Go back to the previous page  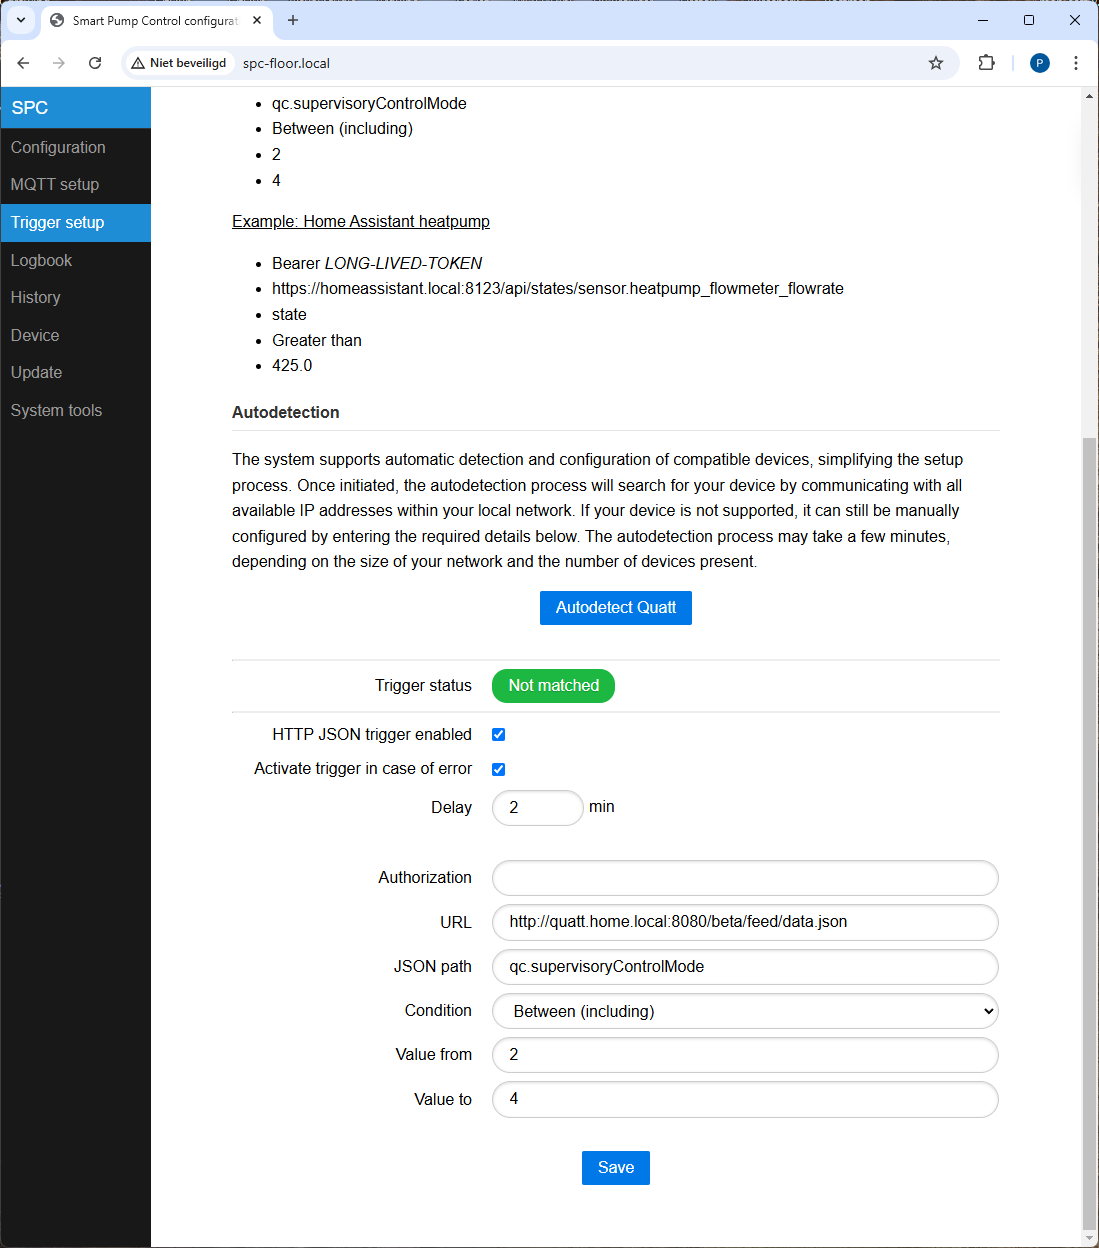point(23,63)
